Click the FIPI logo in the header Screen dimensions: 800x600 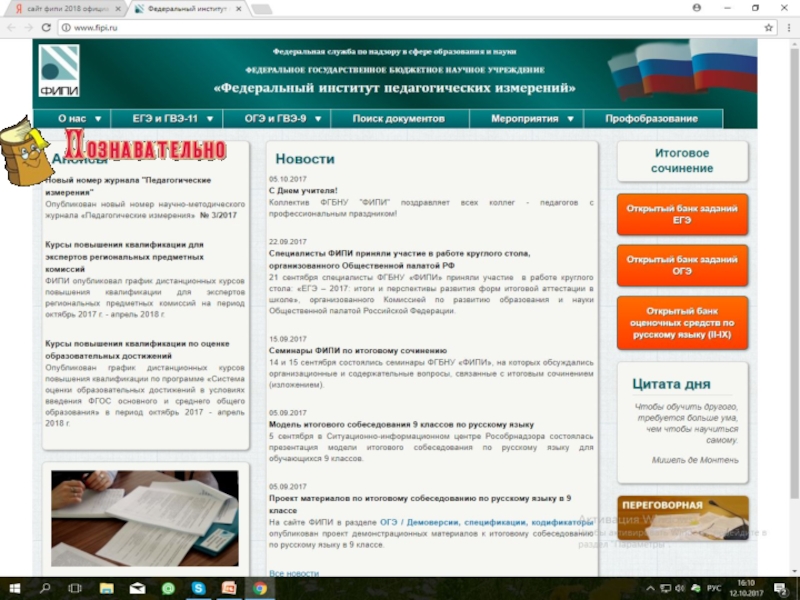pyautogui.click(x=59, y=70)
